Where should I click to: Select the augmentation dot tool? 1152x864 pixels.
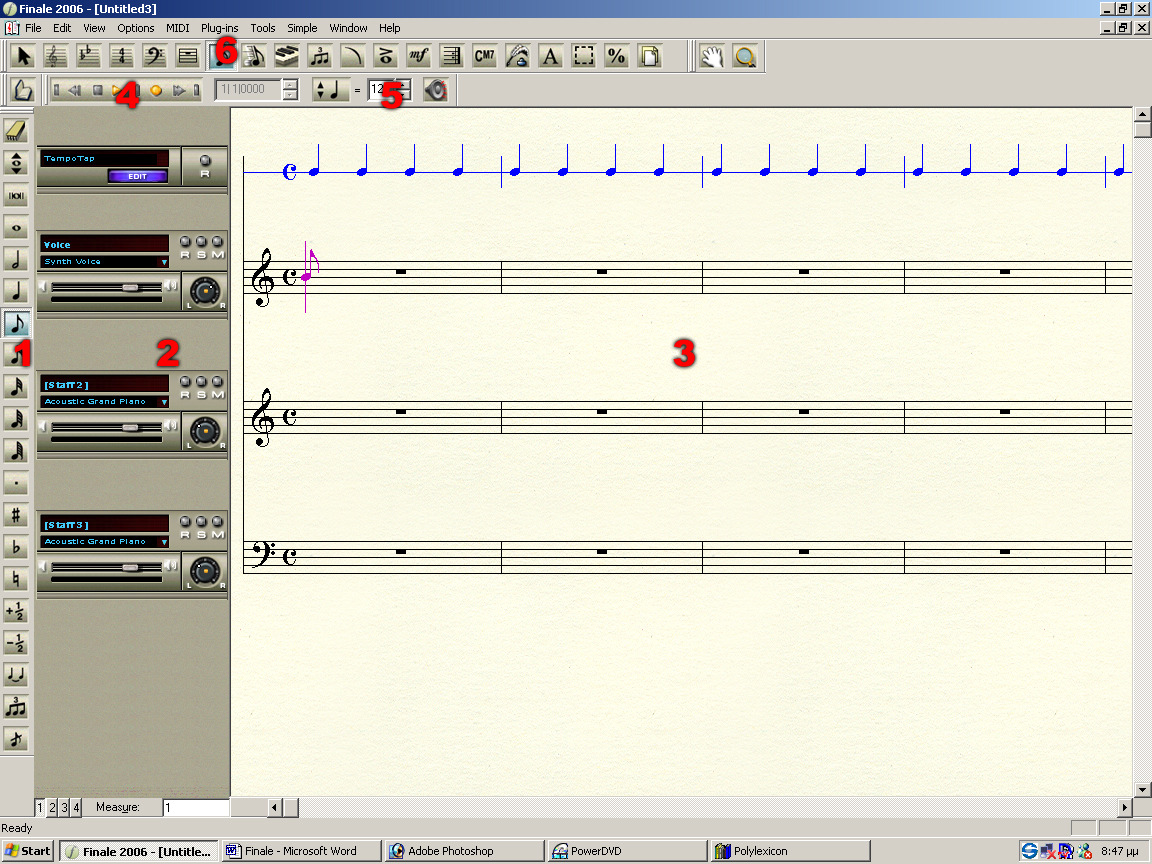(16, 483)
